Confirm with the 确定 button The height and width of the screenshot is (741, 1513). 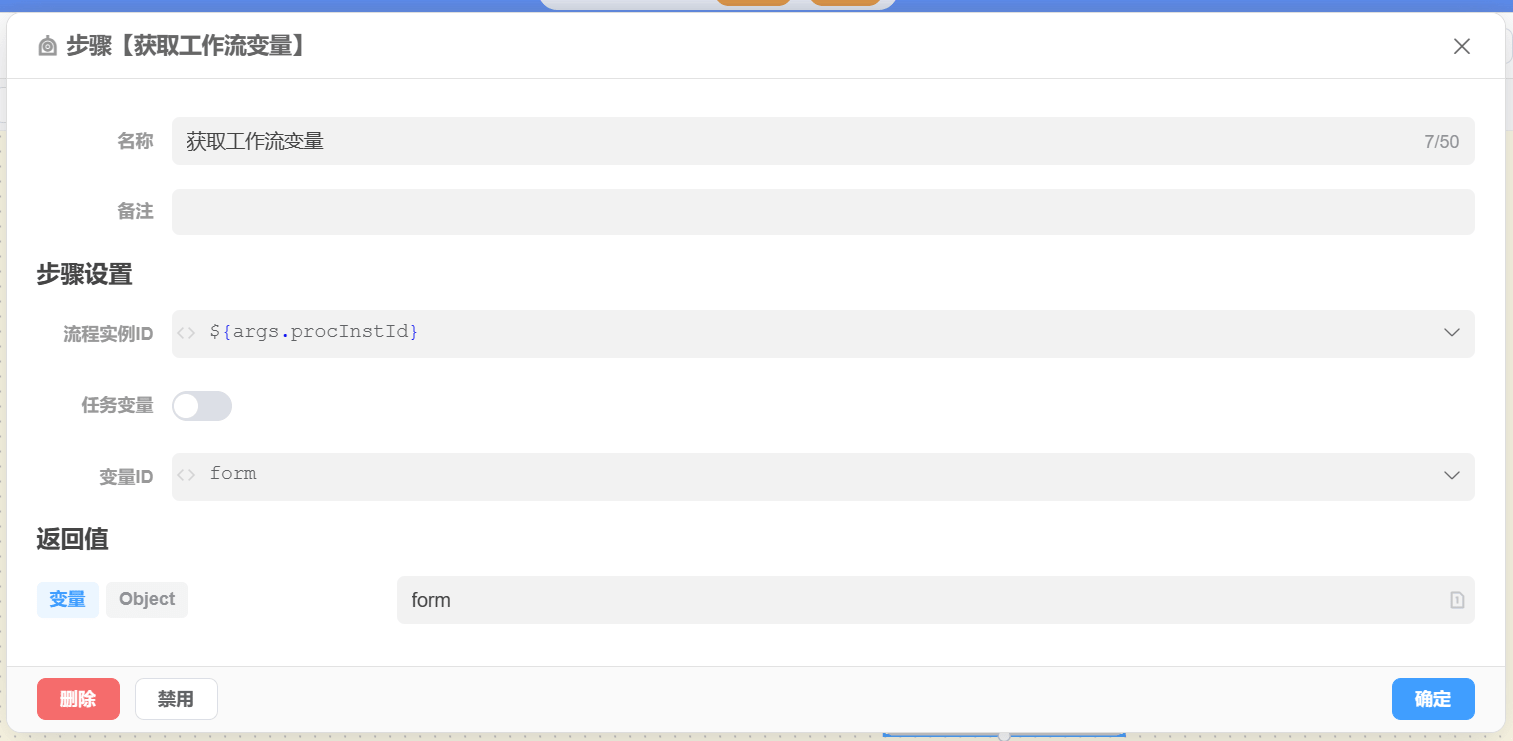point(1432,699)
